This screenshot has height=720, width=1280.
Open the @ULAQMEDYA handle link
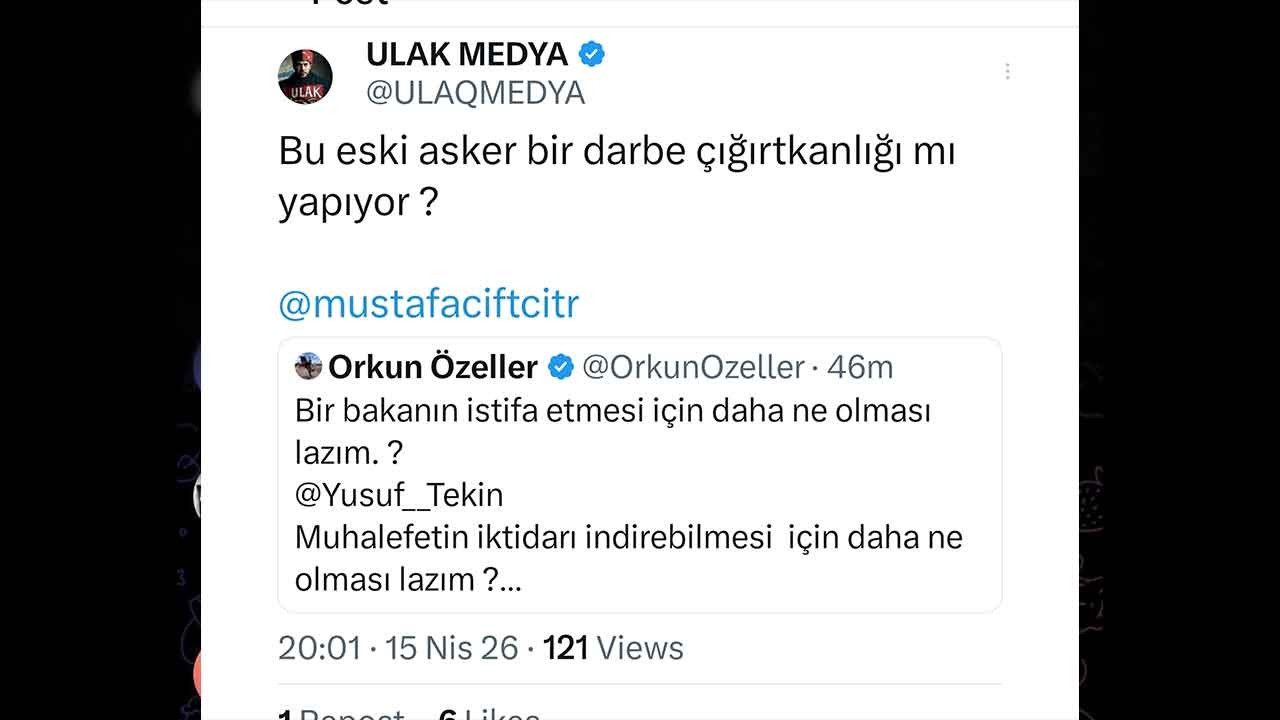click(475, 93)
